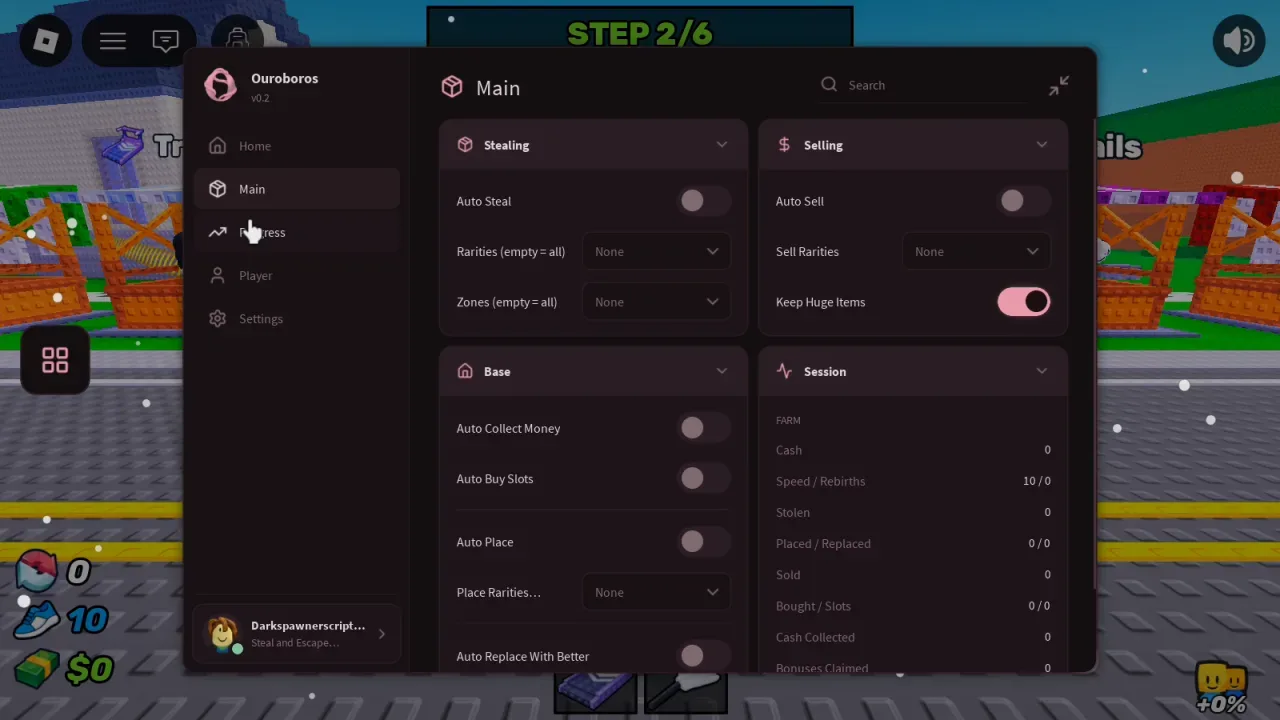The height and width of the screenshot is (720, 1280).
Task: Turn off Keep Huge Items toggle
Action: 1024,302
